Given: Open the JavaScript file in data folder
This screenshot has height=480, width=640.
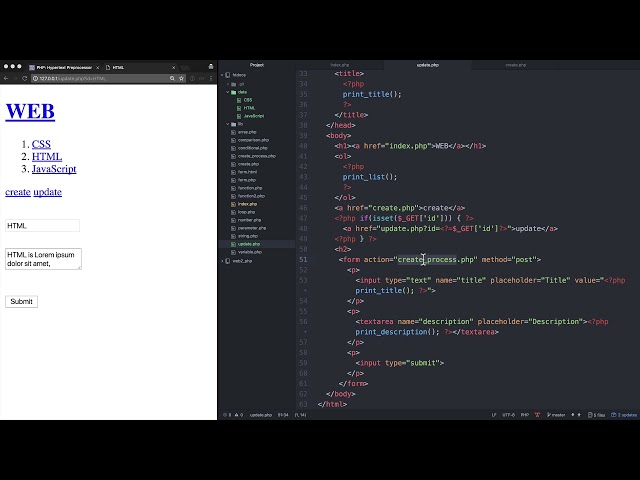Looking at the screenshot, I should pos(253,116).
